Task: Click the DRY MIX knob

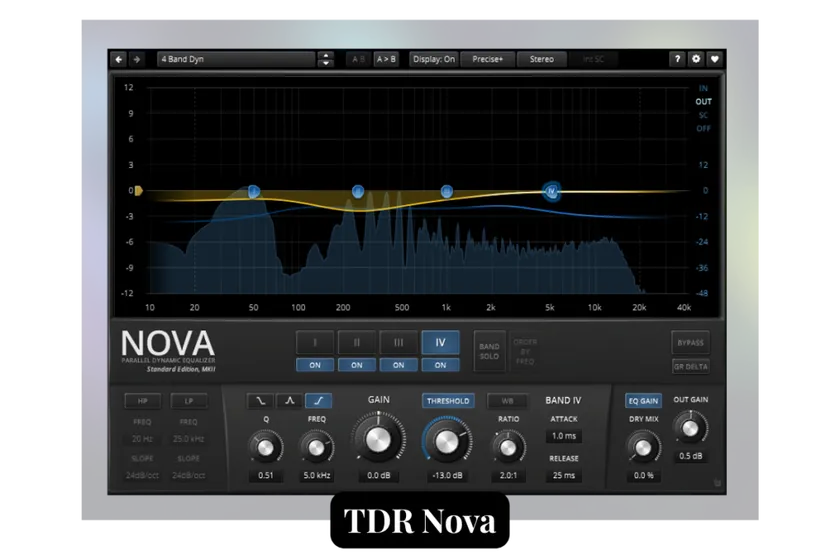Action: click(x=643, y=447)
